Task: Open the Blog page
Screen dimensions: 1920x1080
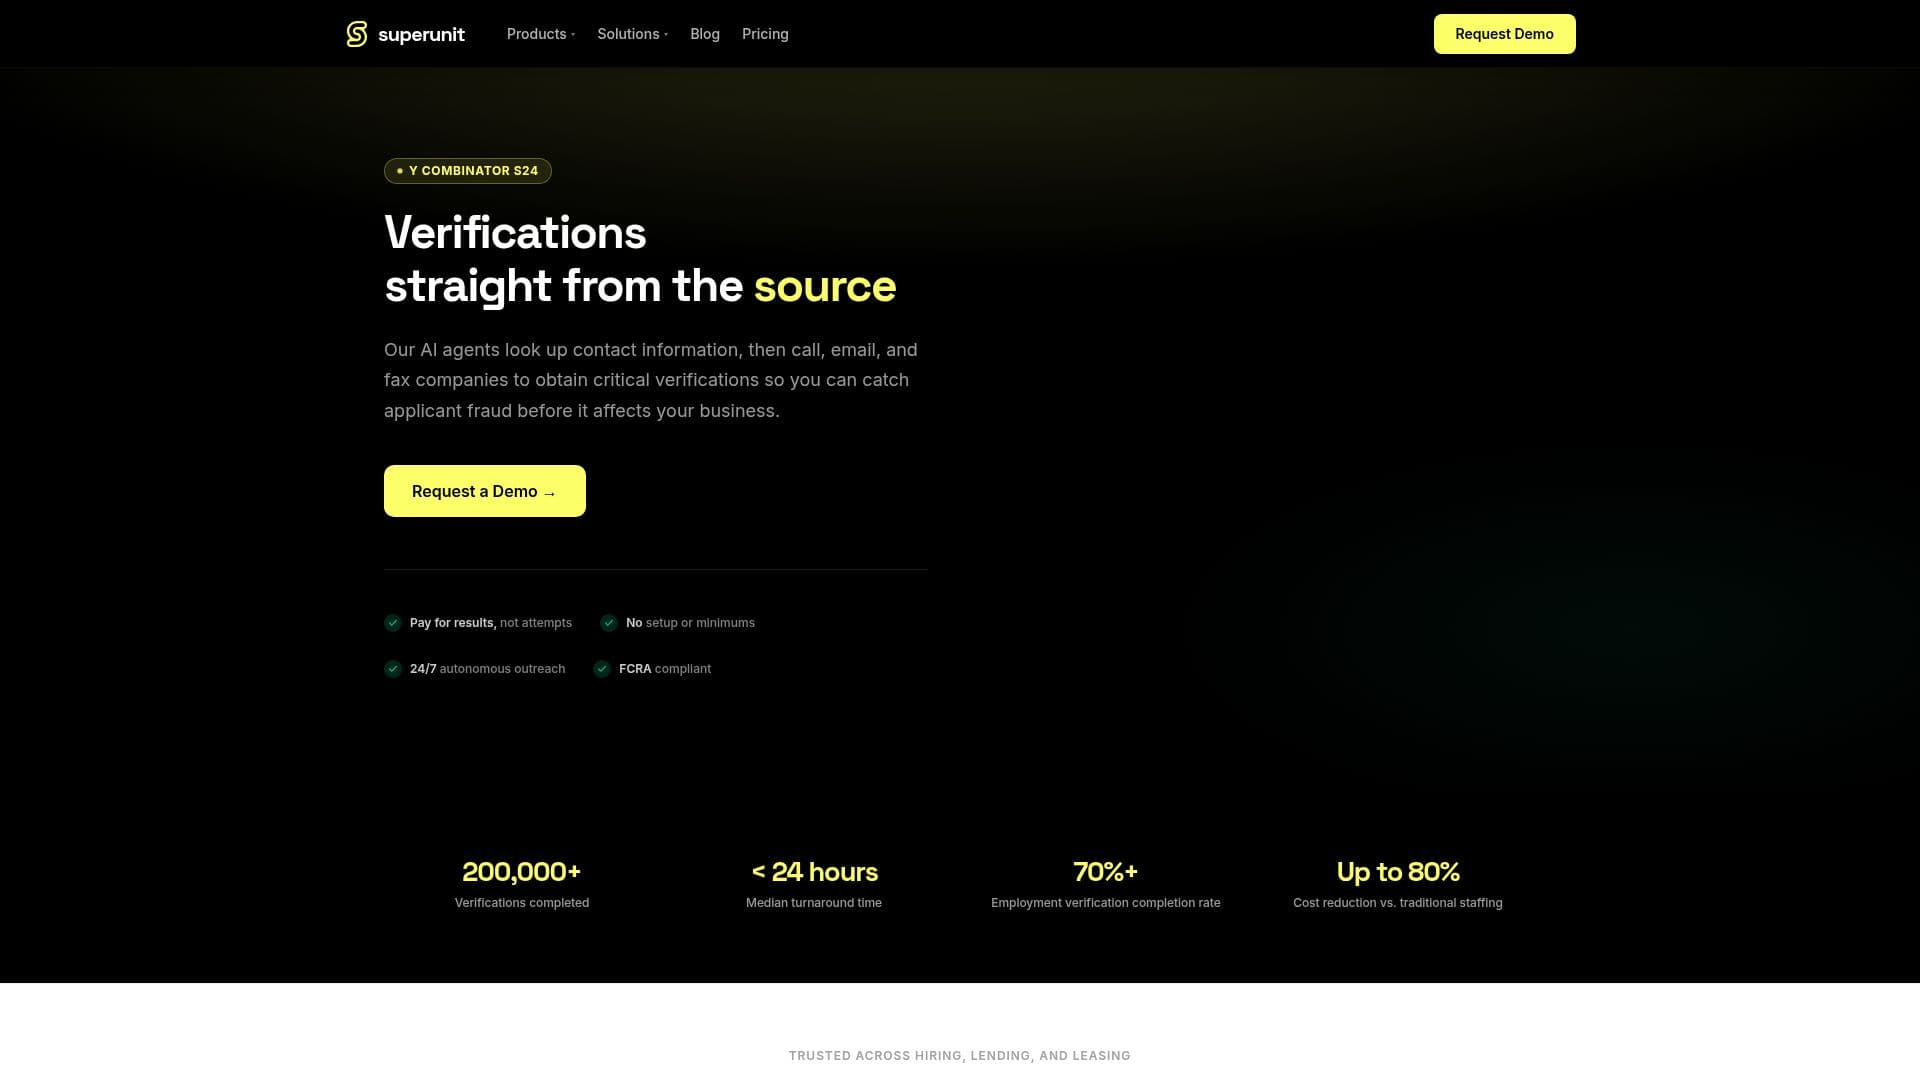Action: point(705,34)
